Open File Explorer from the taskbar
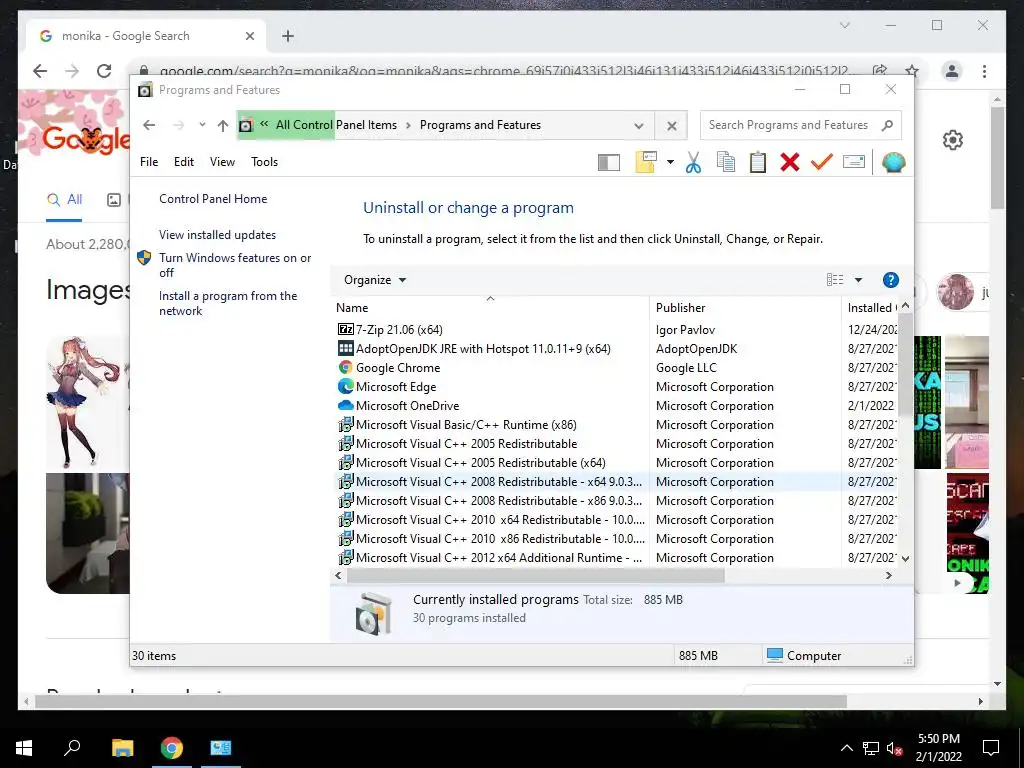 click(122, 748)
